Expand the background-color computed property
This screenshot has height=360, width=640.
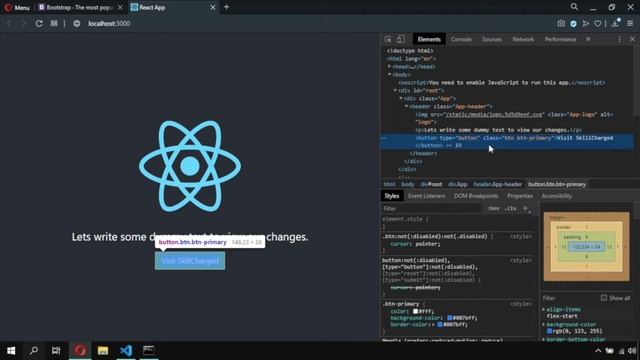coord(544,324)
